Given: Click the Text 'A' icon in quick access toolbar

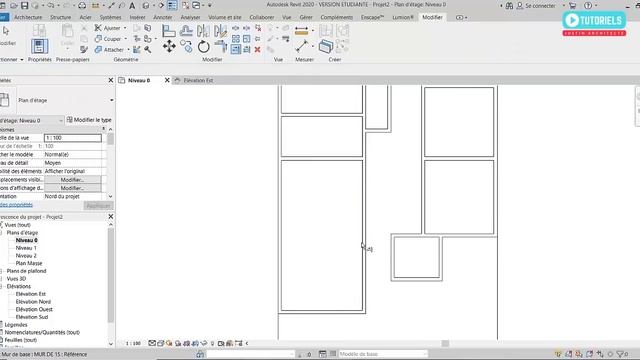Looking at the screenshot, I should coord(132,6).
